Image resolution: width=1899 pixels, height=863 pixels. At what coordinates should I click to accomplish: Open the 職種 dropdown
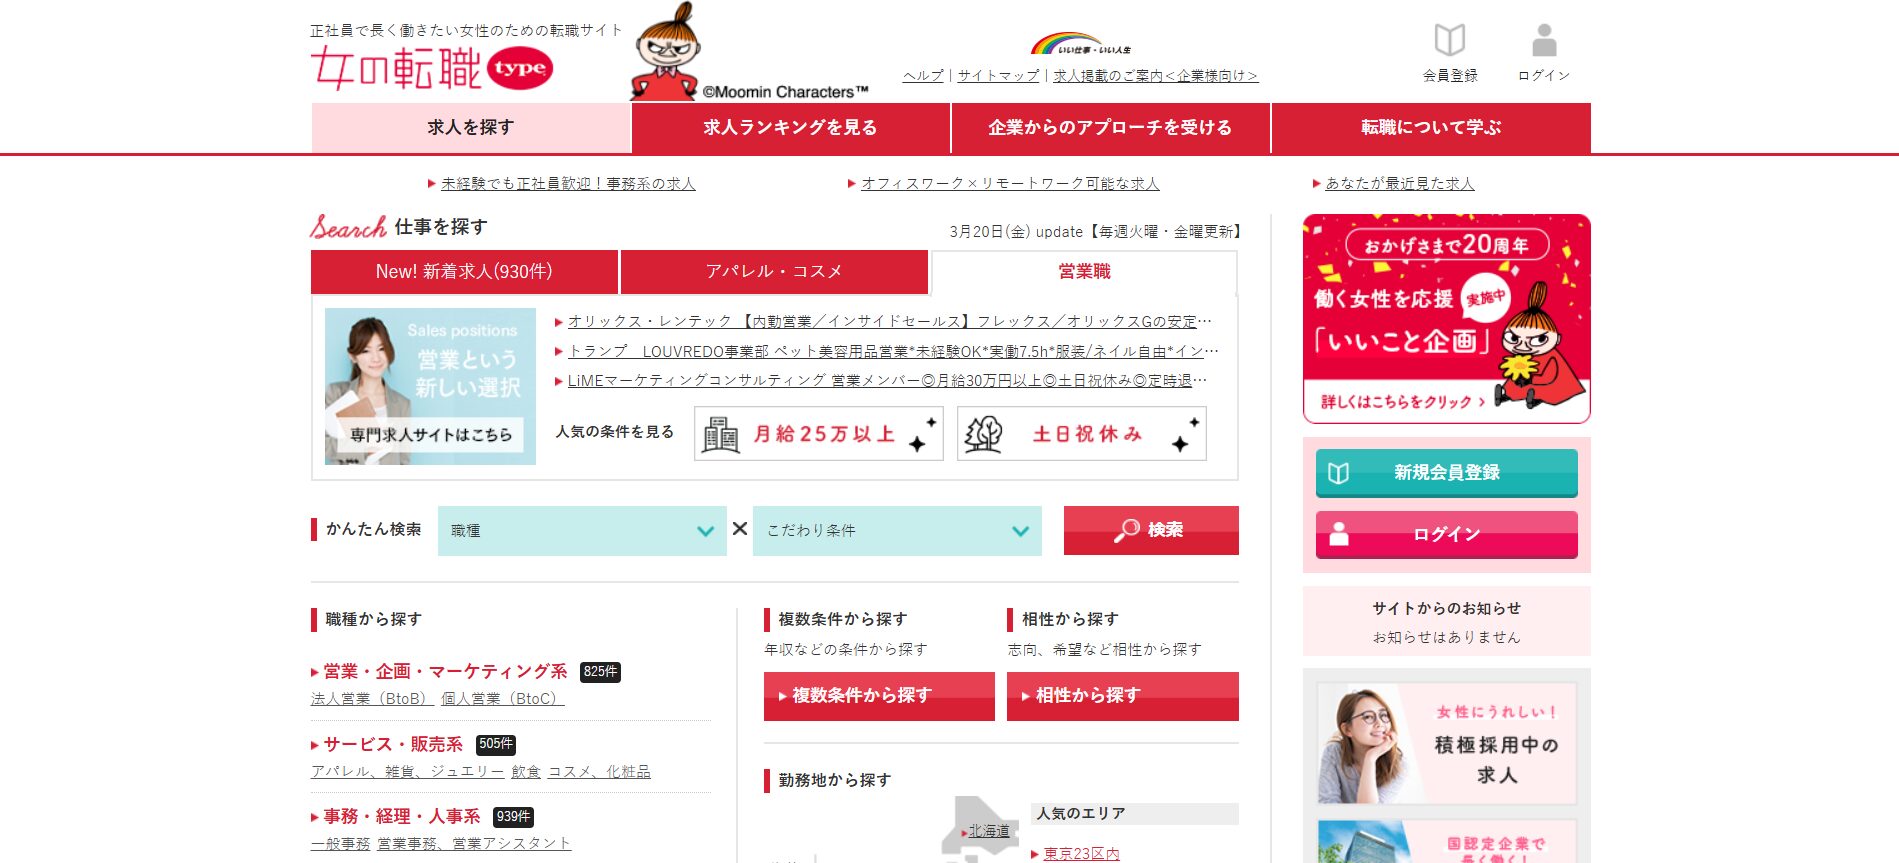582,531
